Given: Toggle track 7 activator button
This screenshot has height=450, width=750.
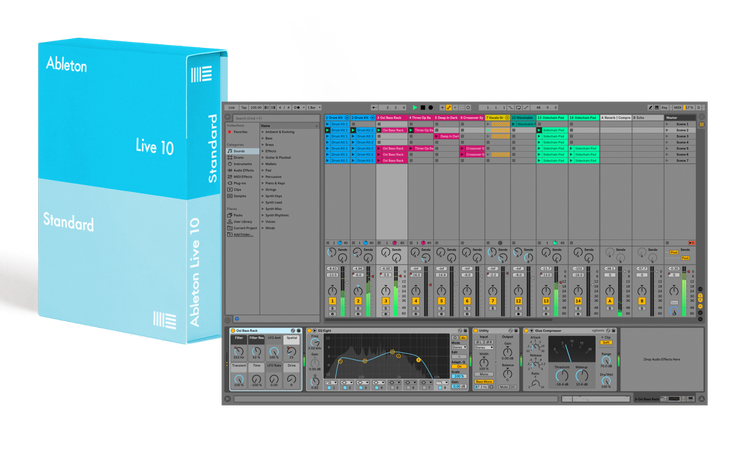Looking at the screenshot, I should coord(493,301).
